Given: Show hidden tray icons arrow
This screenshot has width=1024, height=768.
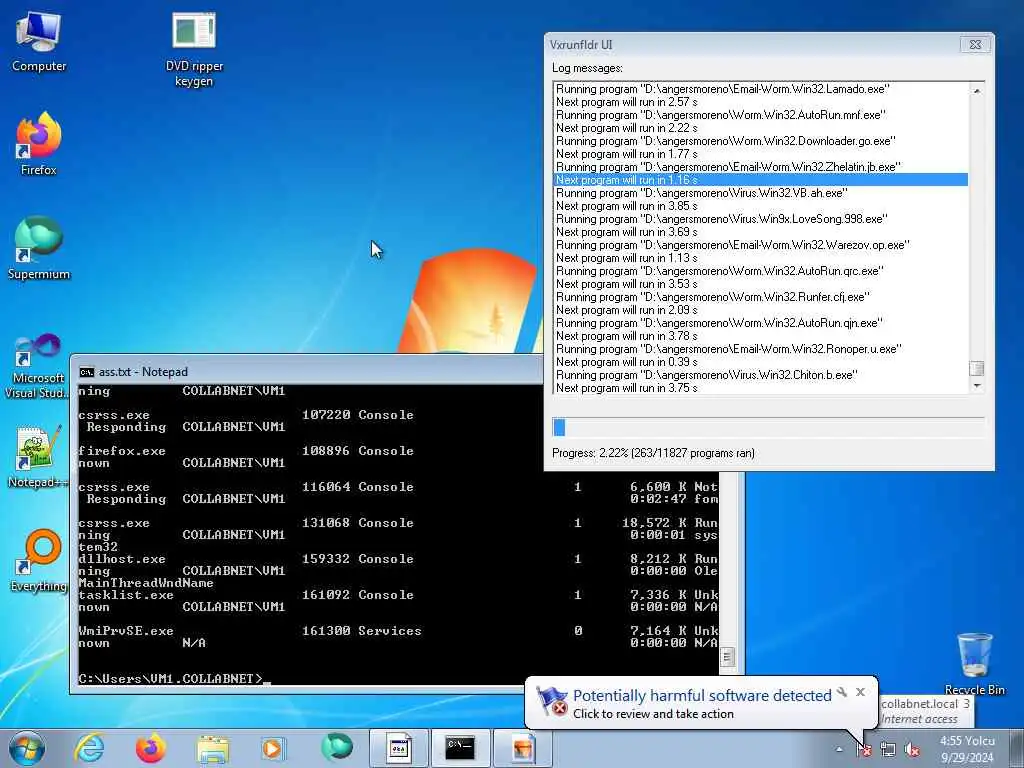Looking at the screenshot, I should tap(839, 749).
